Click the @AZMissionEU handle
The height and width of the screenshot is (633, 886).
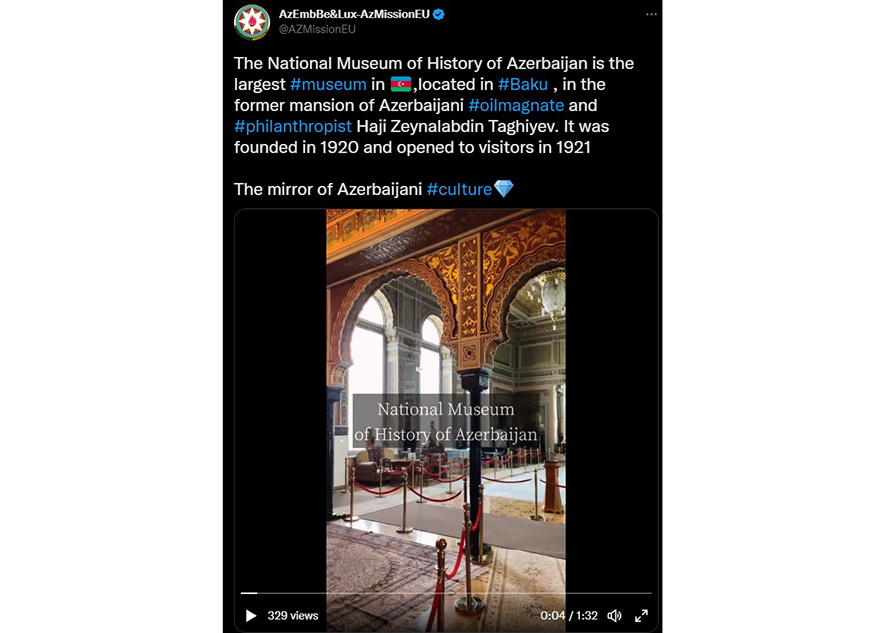(317, 29)
